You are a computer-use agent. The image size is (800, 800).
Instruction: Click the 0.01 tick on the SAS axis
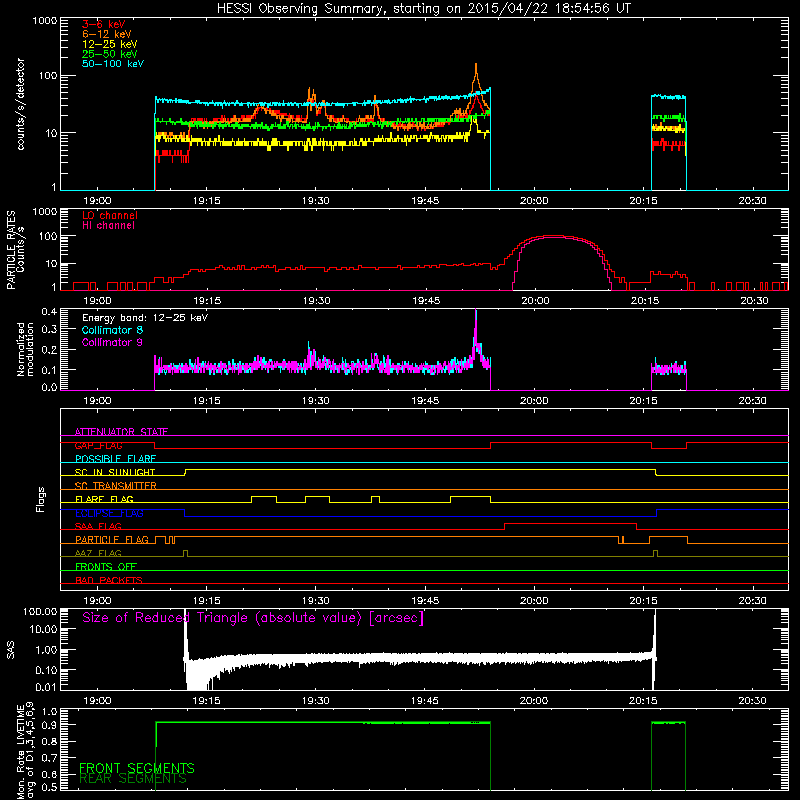coord(46,687)
